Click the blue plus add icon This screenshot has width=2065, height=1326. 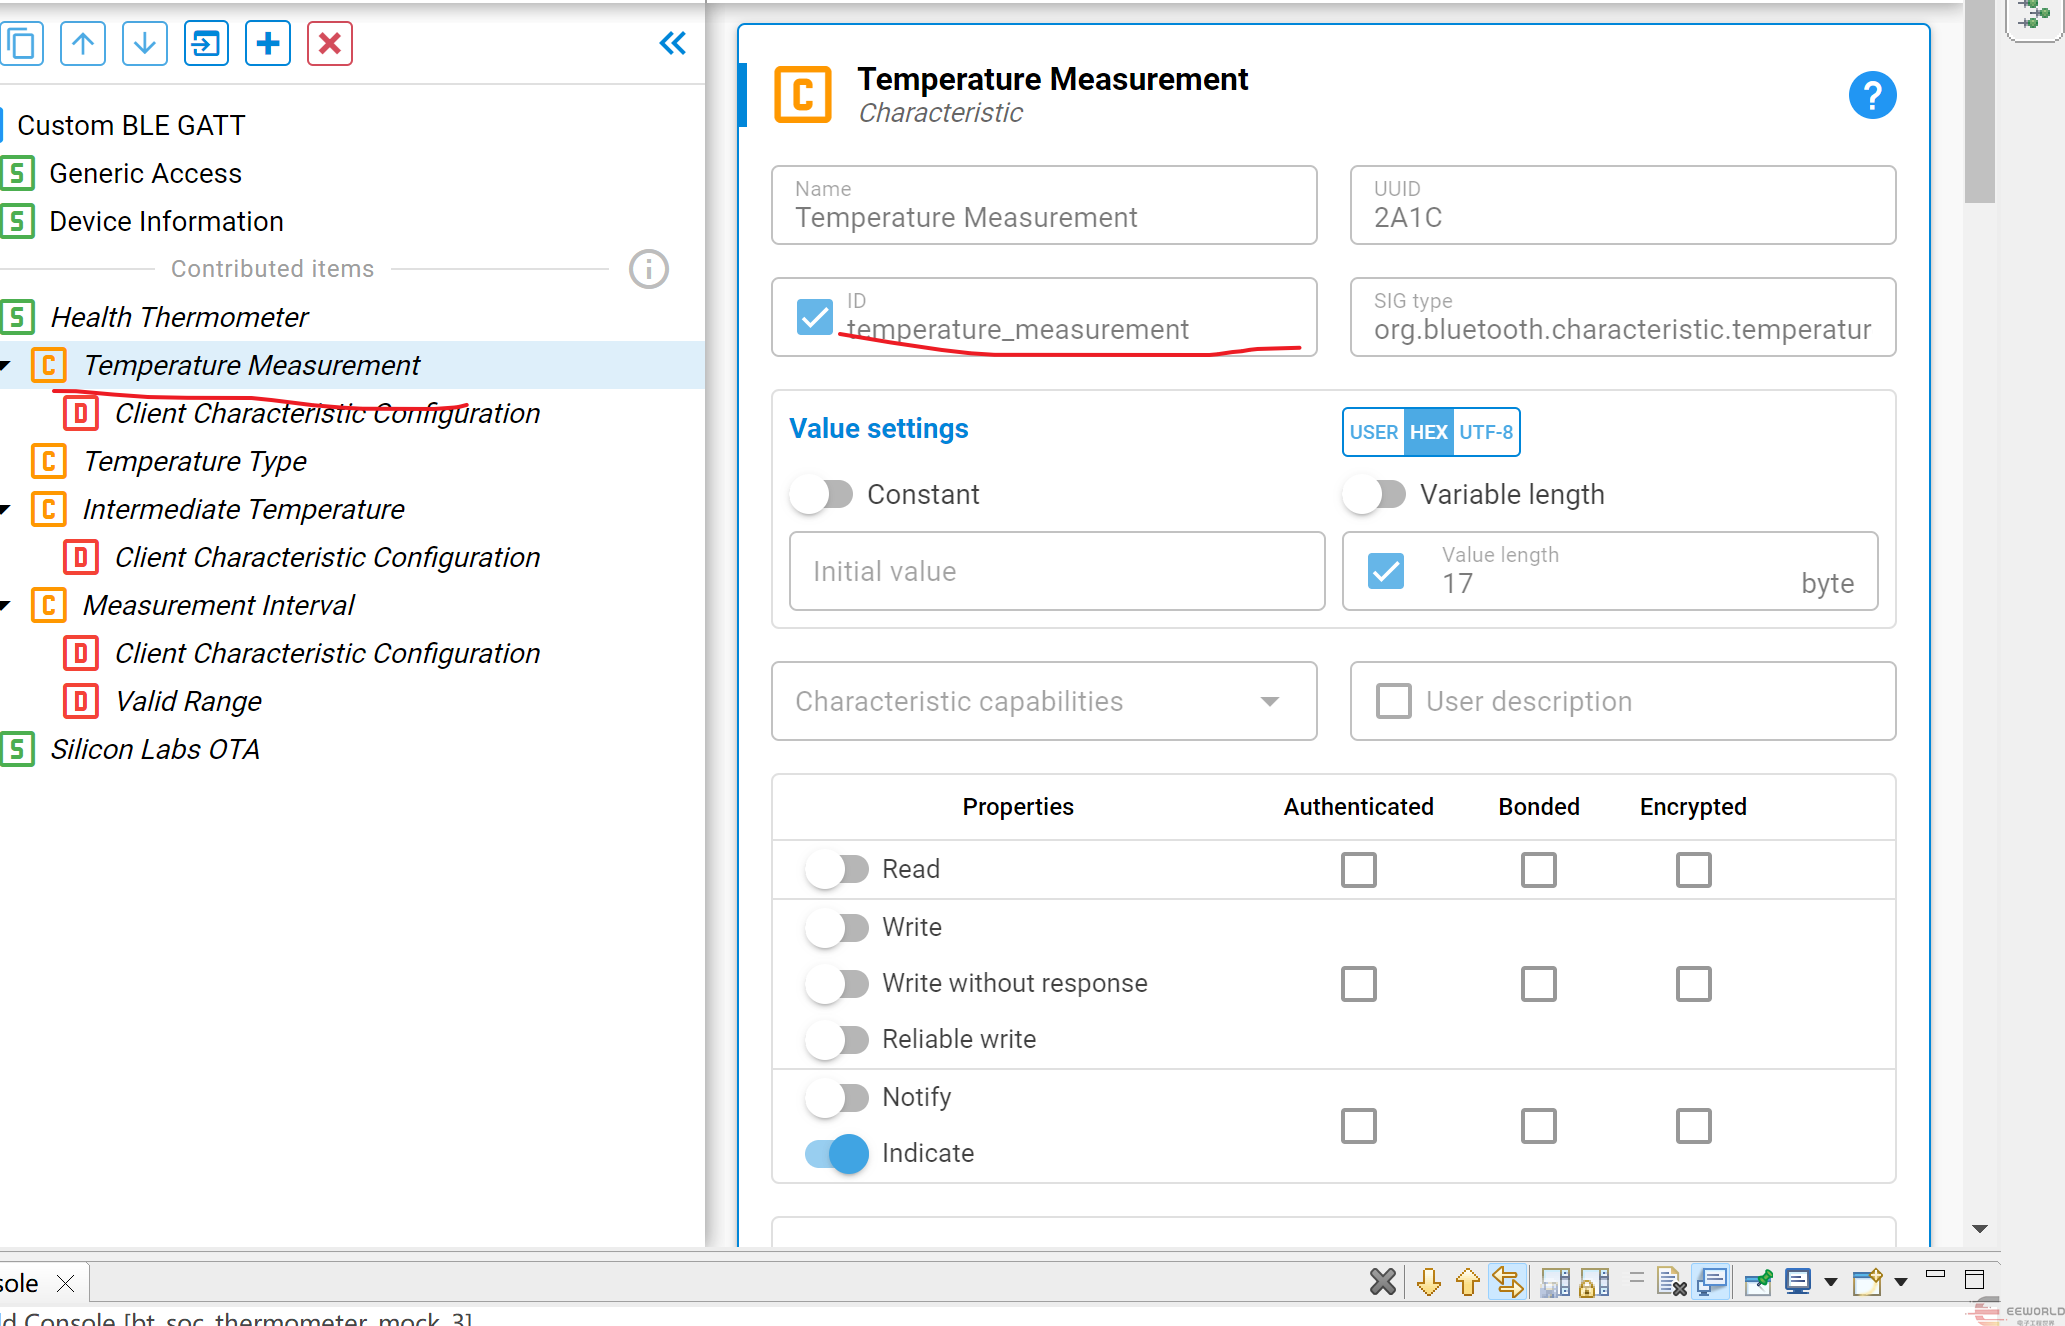point(268,44)
